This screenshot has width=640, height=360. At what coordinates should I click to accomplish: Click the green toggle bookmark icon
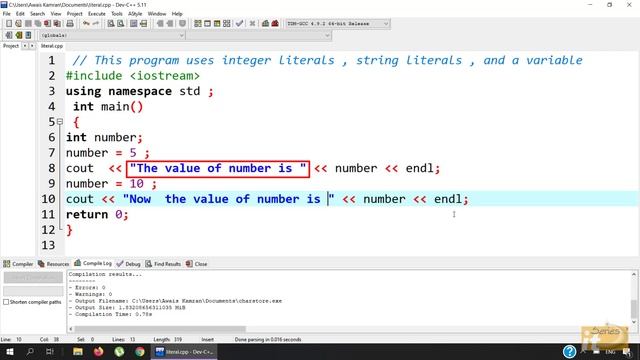tap(18, 35)
